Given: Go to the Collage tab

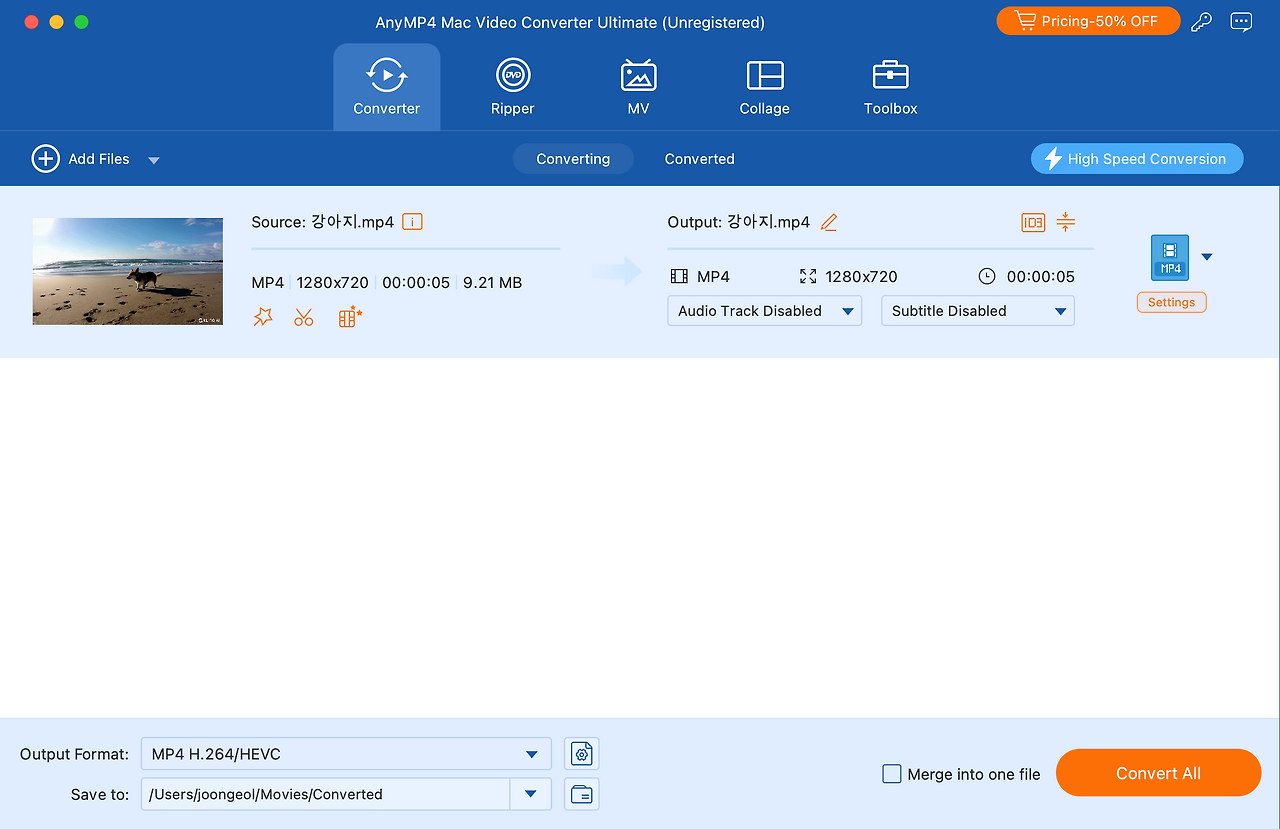Looking at the screenshot, I should (765, 87).
